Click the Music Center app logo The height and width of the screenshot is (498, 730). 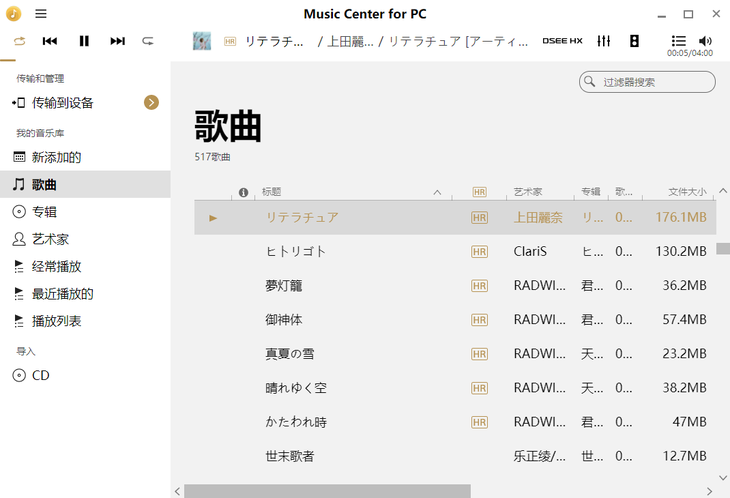point(14,13)
